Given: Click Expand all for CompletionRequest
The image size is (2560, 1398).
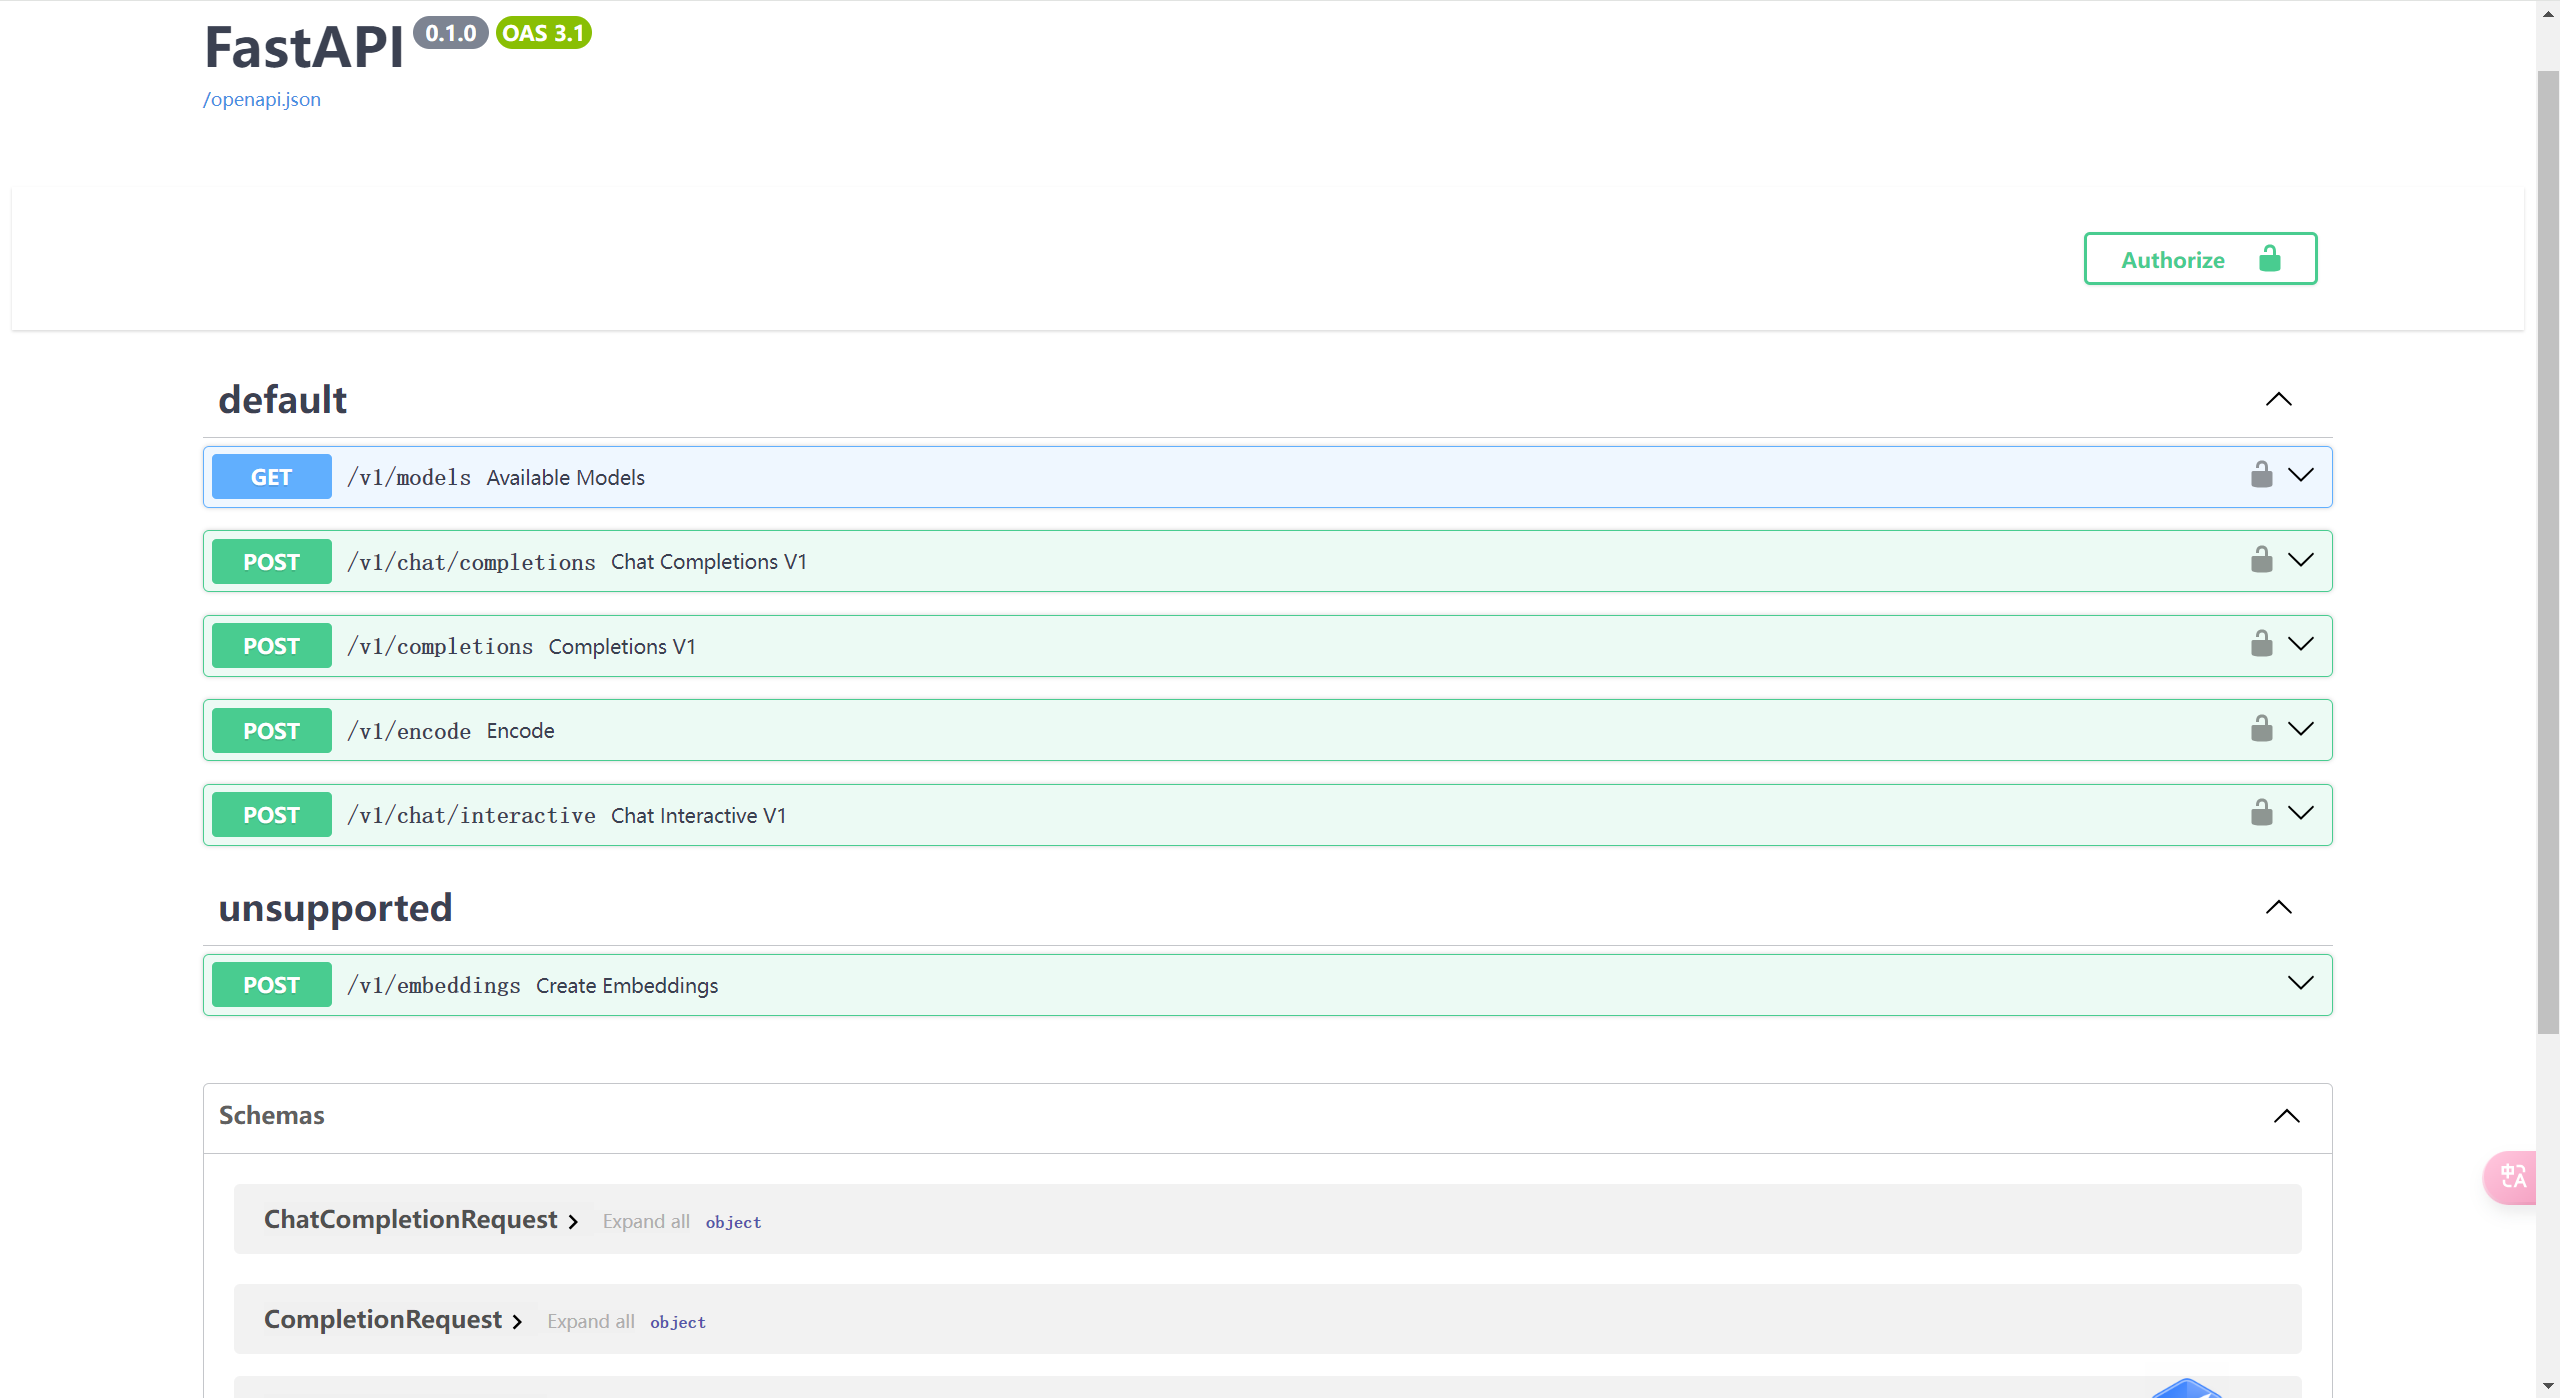Looking at the screenshot, I should click(590, 1321).
